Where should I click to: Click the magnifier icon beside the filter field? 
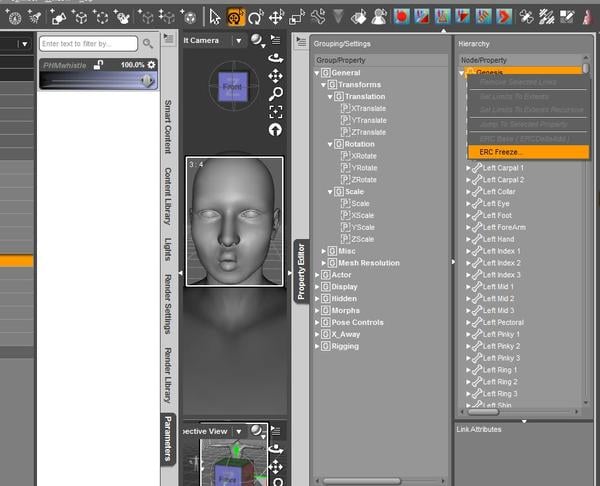(148, 44)
